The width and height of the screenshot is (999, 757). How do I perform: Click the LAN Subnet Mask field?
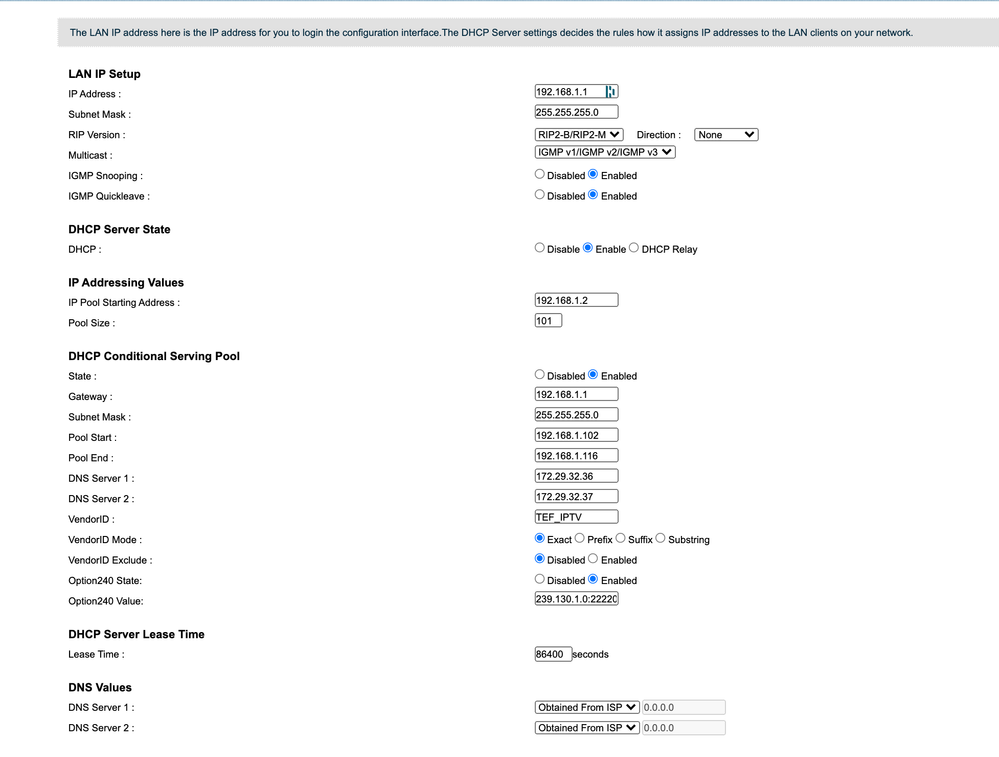click(x=576, y=112)
